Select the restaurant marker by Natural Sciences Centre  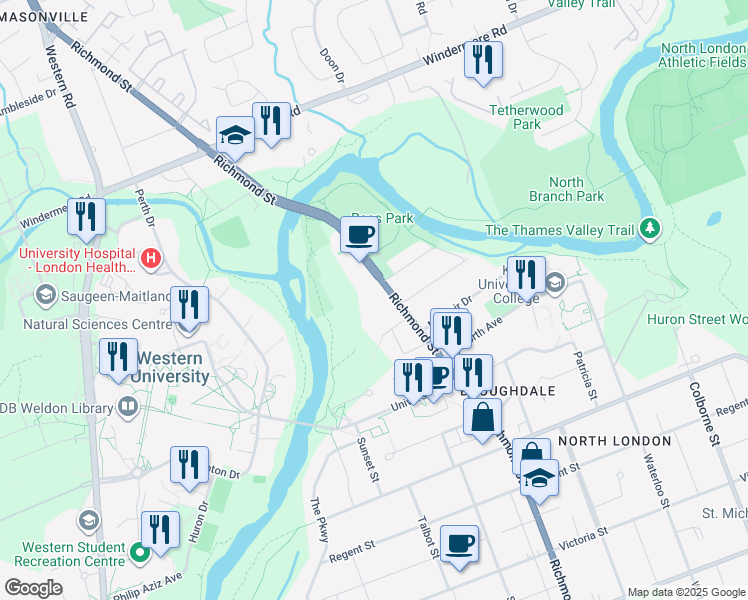(x=189, y=307)
